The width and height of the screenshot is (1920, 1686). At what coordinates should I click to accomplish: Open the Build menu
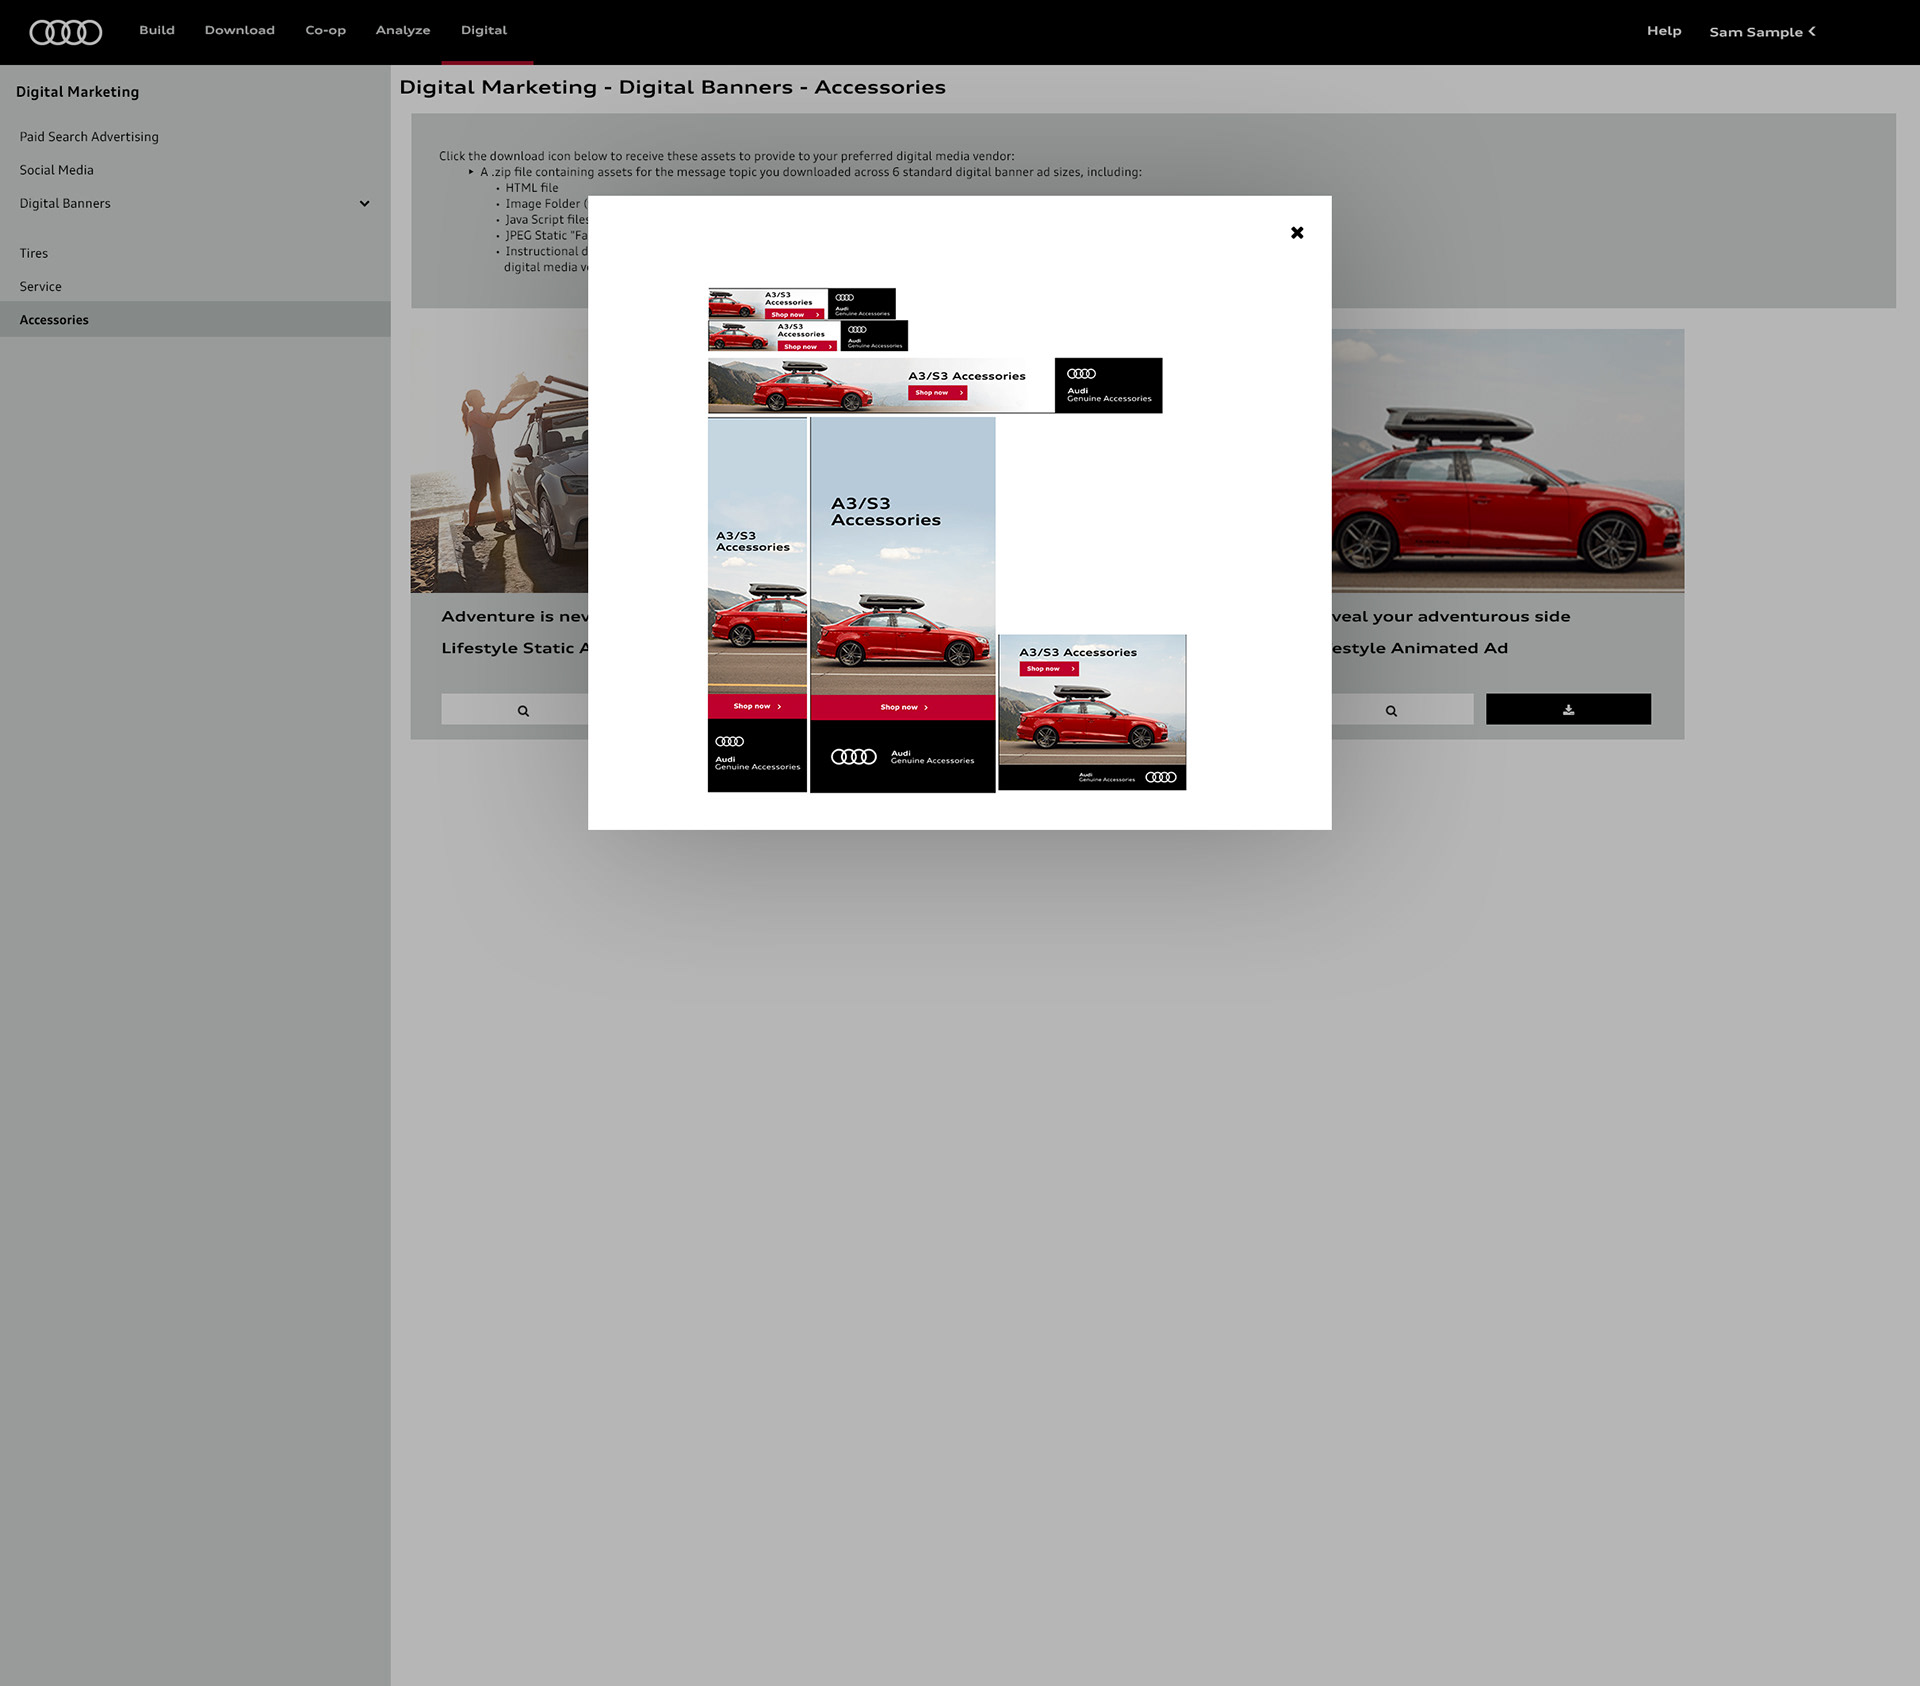(x=157, y=30)
